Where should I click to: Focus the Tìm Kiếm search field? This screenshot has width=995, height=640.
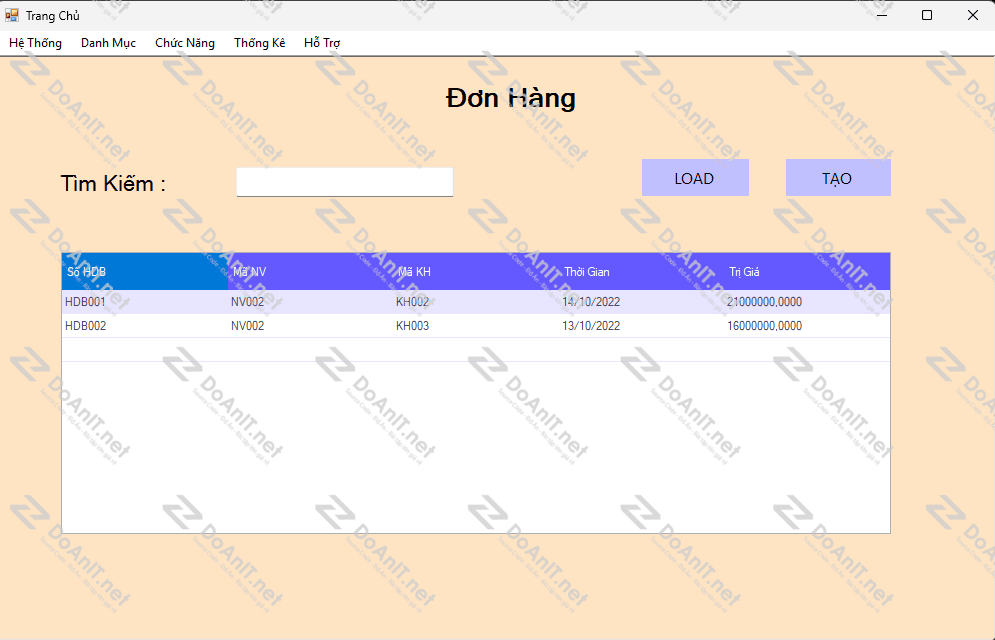click(x=345, y=182)
